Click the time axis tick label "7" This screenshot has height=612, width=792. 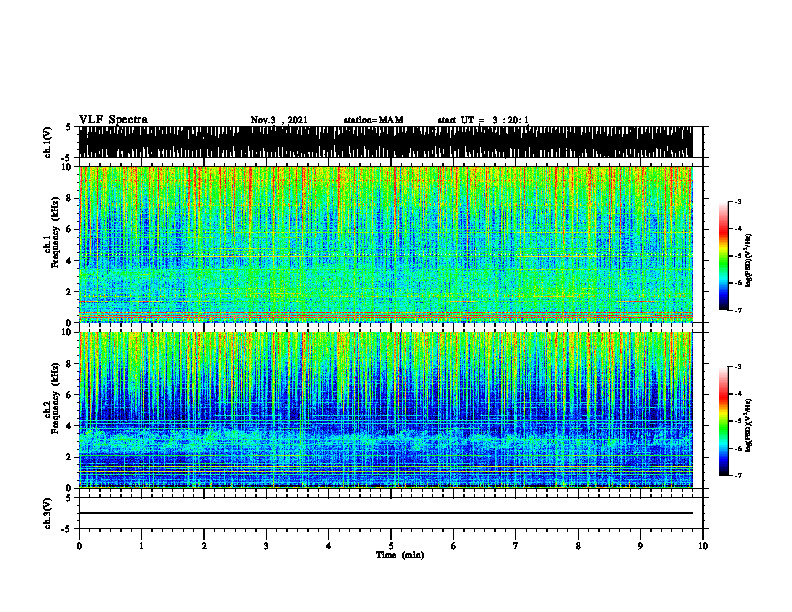[x=516, y=546]
